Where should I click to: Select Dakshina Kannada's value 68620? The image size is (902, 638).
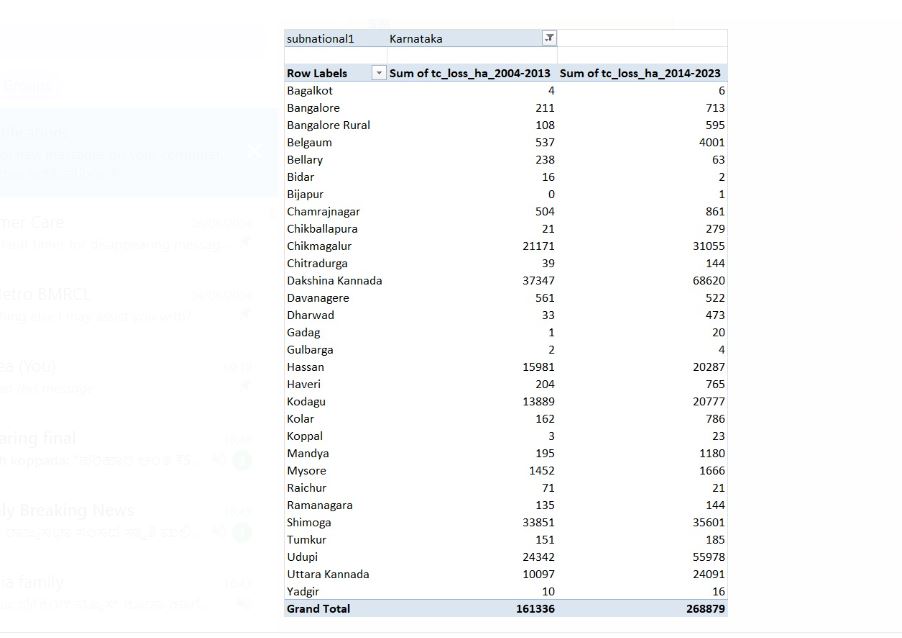[x=709, y=281]
